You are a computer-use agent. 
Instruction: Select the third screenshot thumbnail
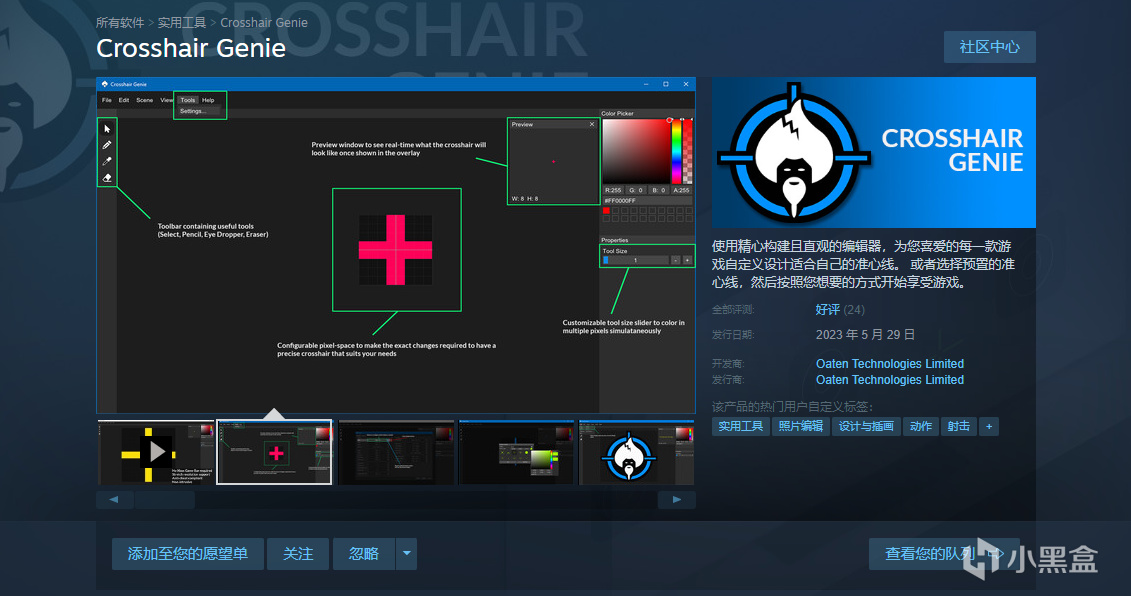click(396, 452)
